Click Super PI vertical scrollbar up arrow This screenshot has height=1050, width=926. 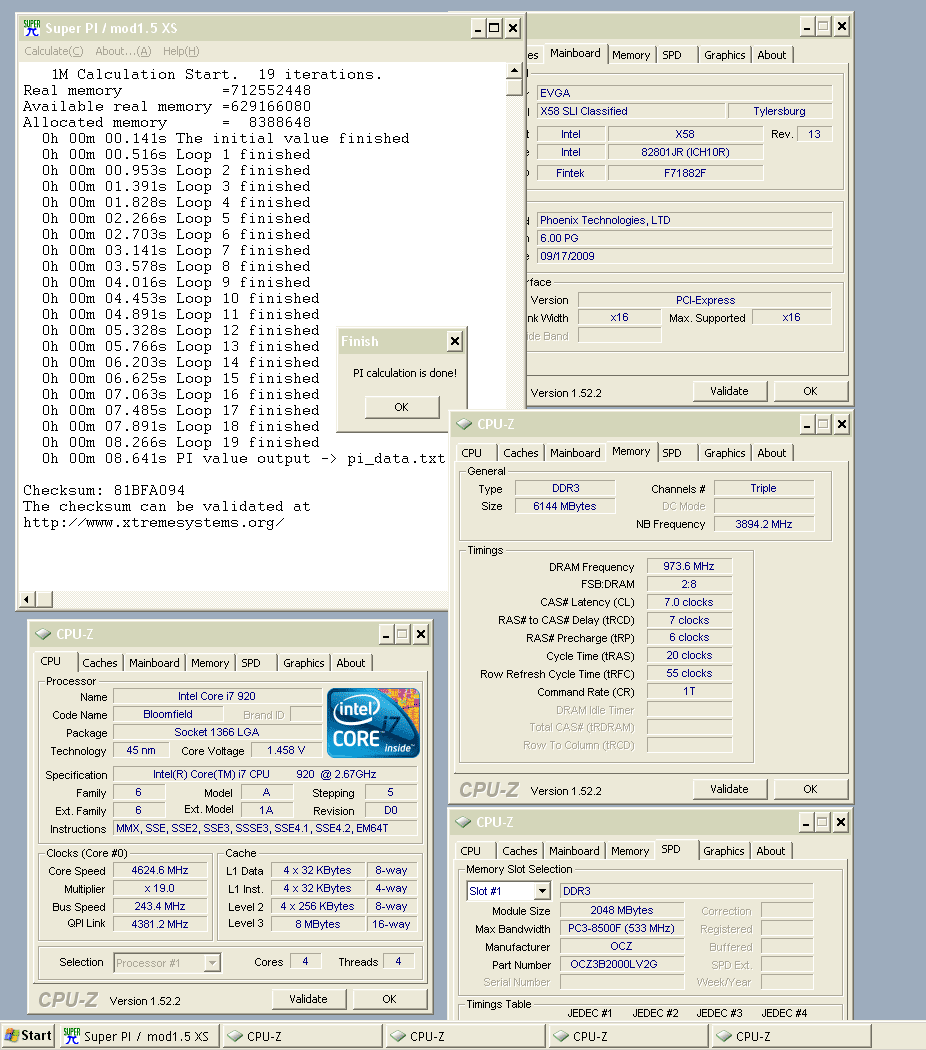[x=514, y=70]
